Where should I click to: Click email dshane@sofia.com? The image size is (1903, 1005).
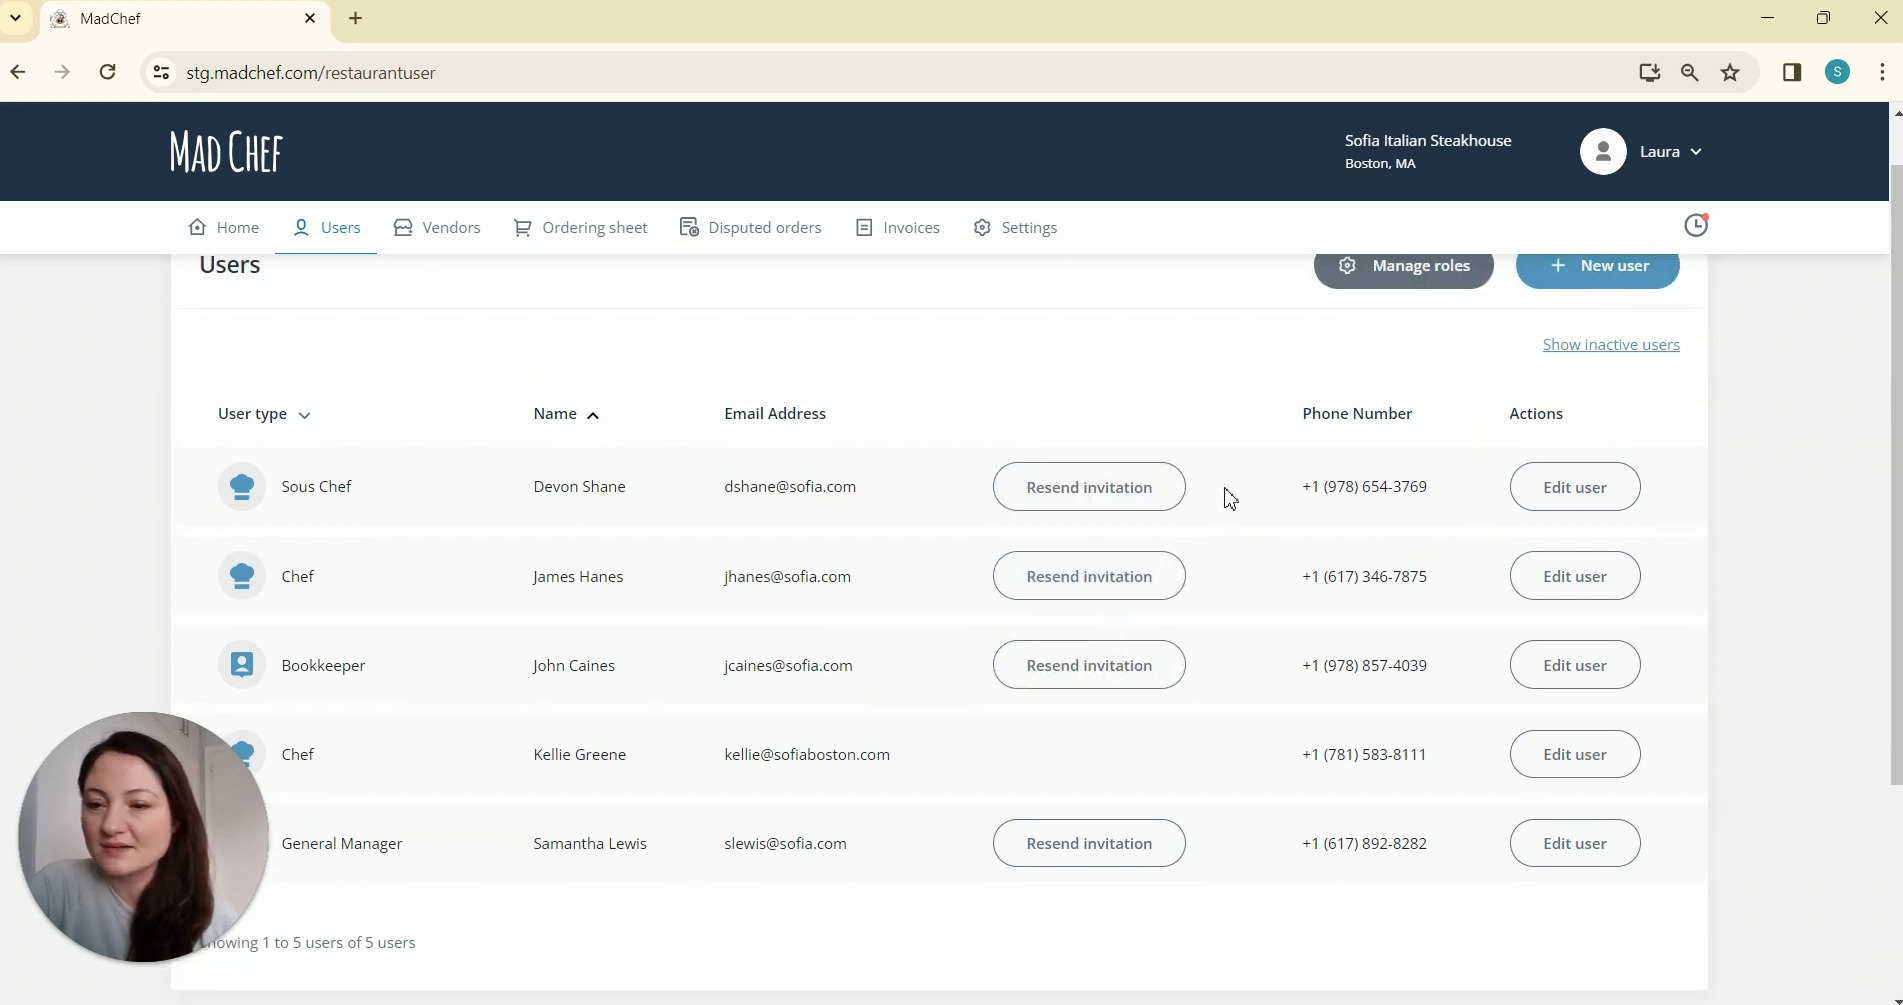point(790,487)
